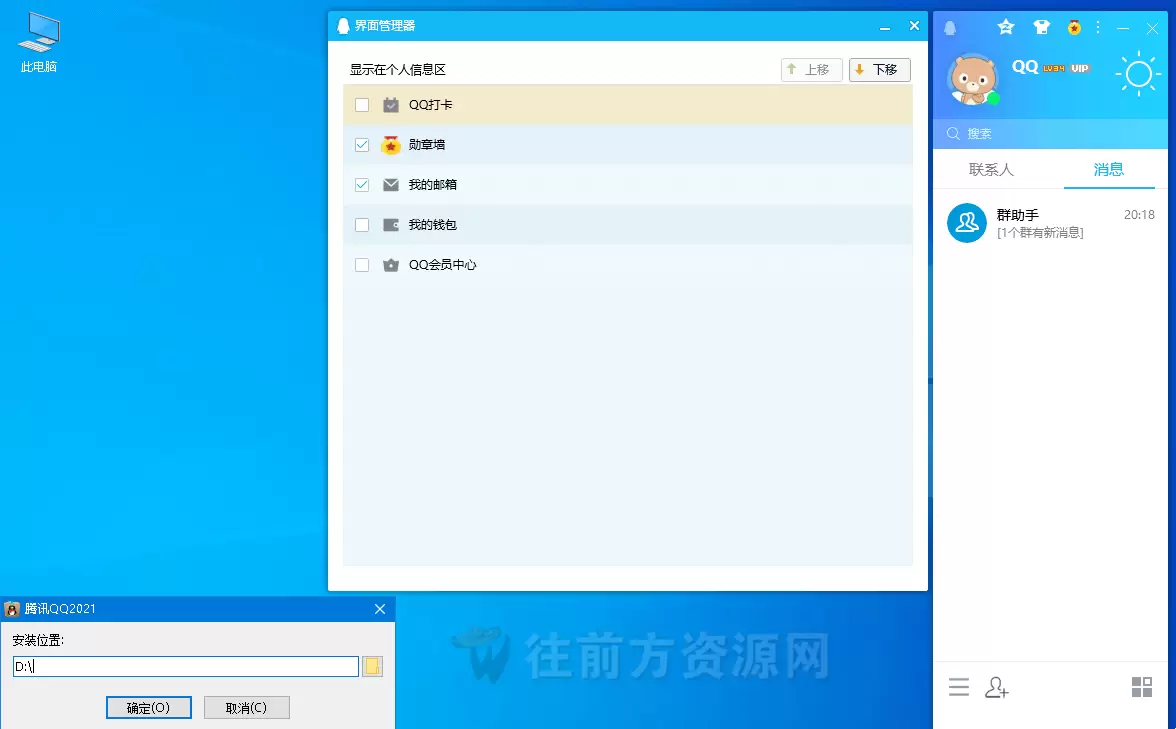Click the bell icon in QQ panel header
Image resolution: width=1176 pixels, height=729 pixels.
tap(950, 28)
